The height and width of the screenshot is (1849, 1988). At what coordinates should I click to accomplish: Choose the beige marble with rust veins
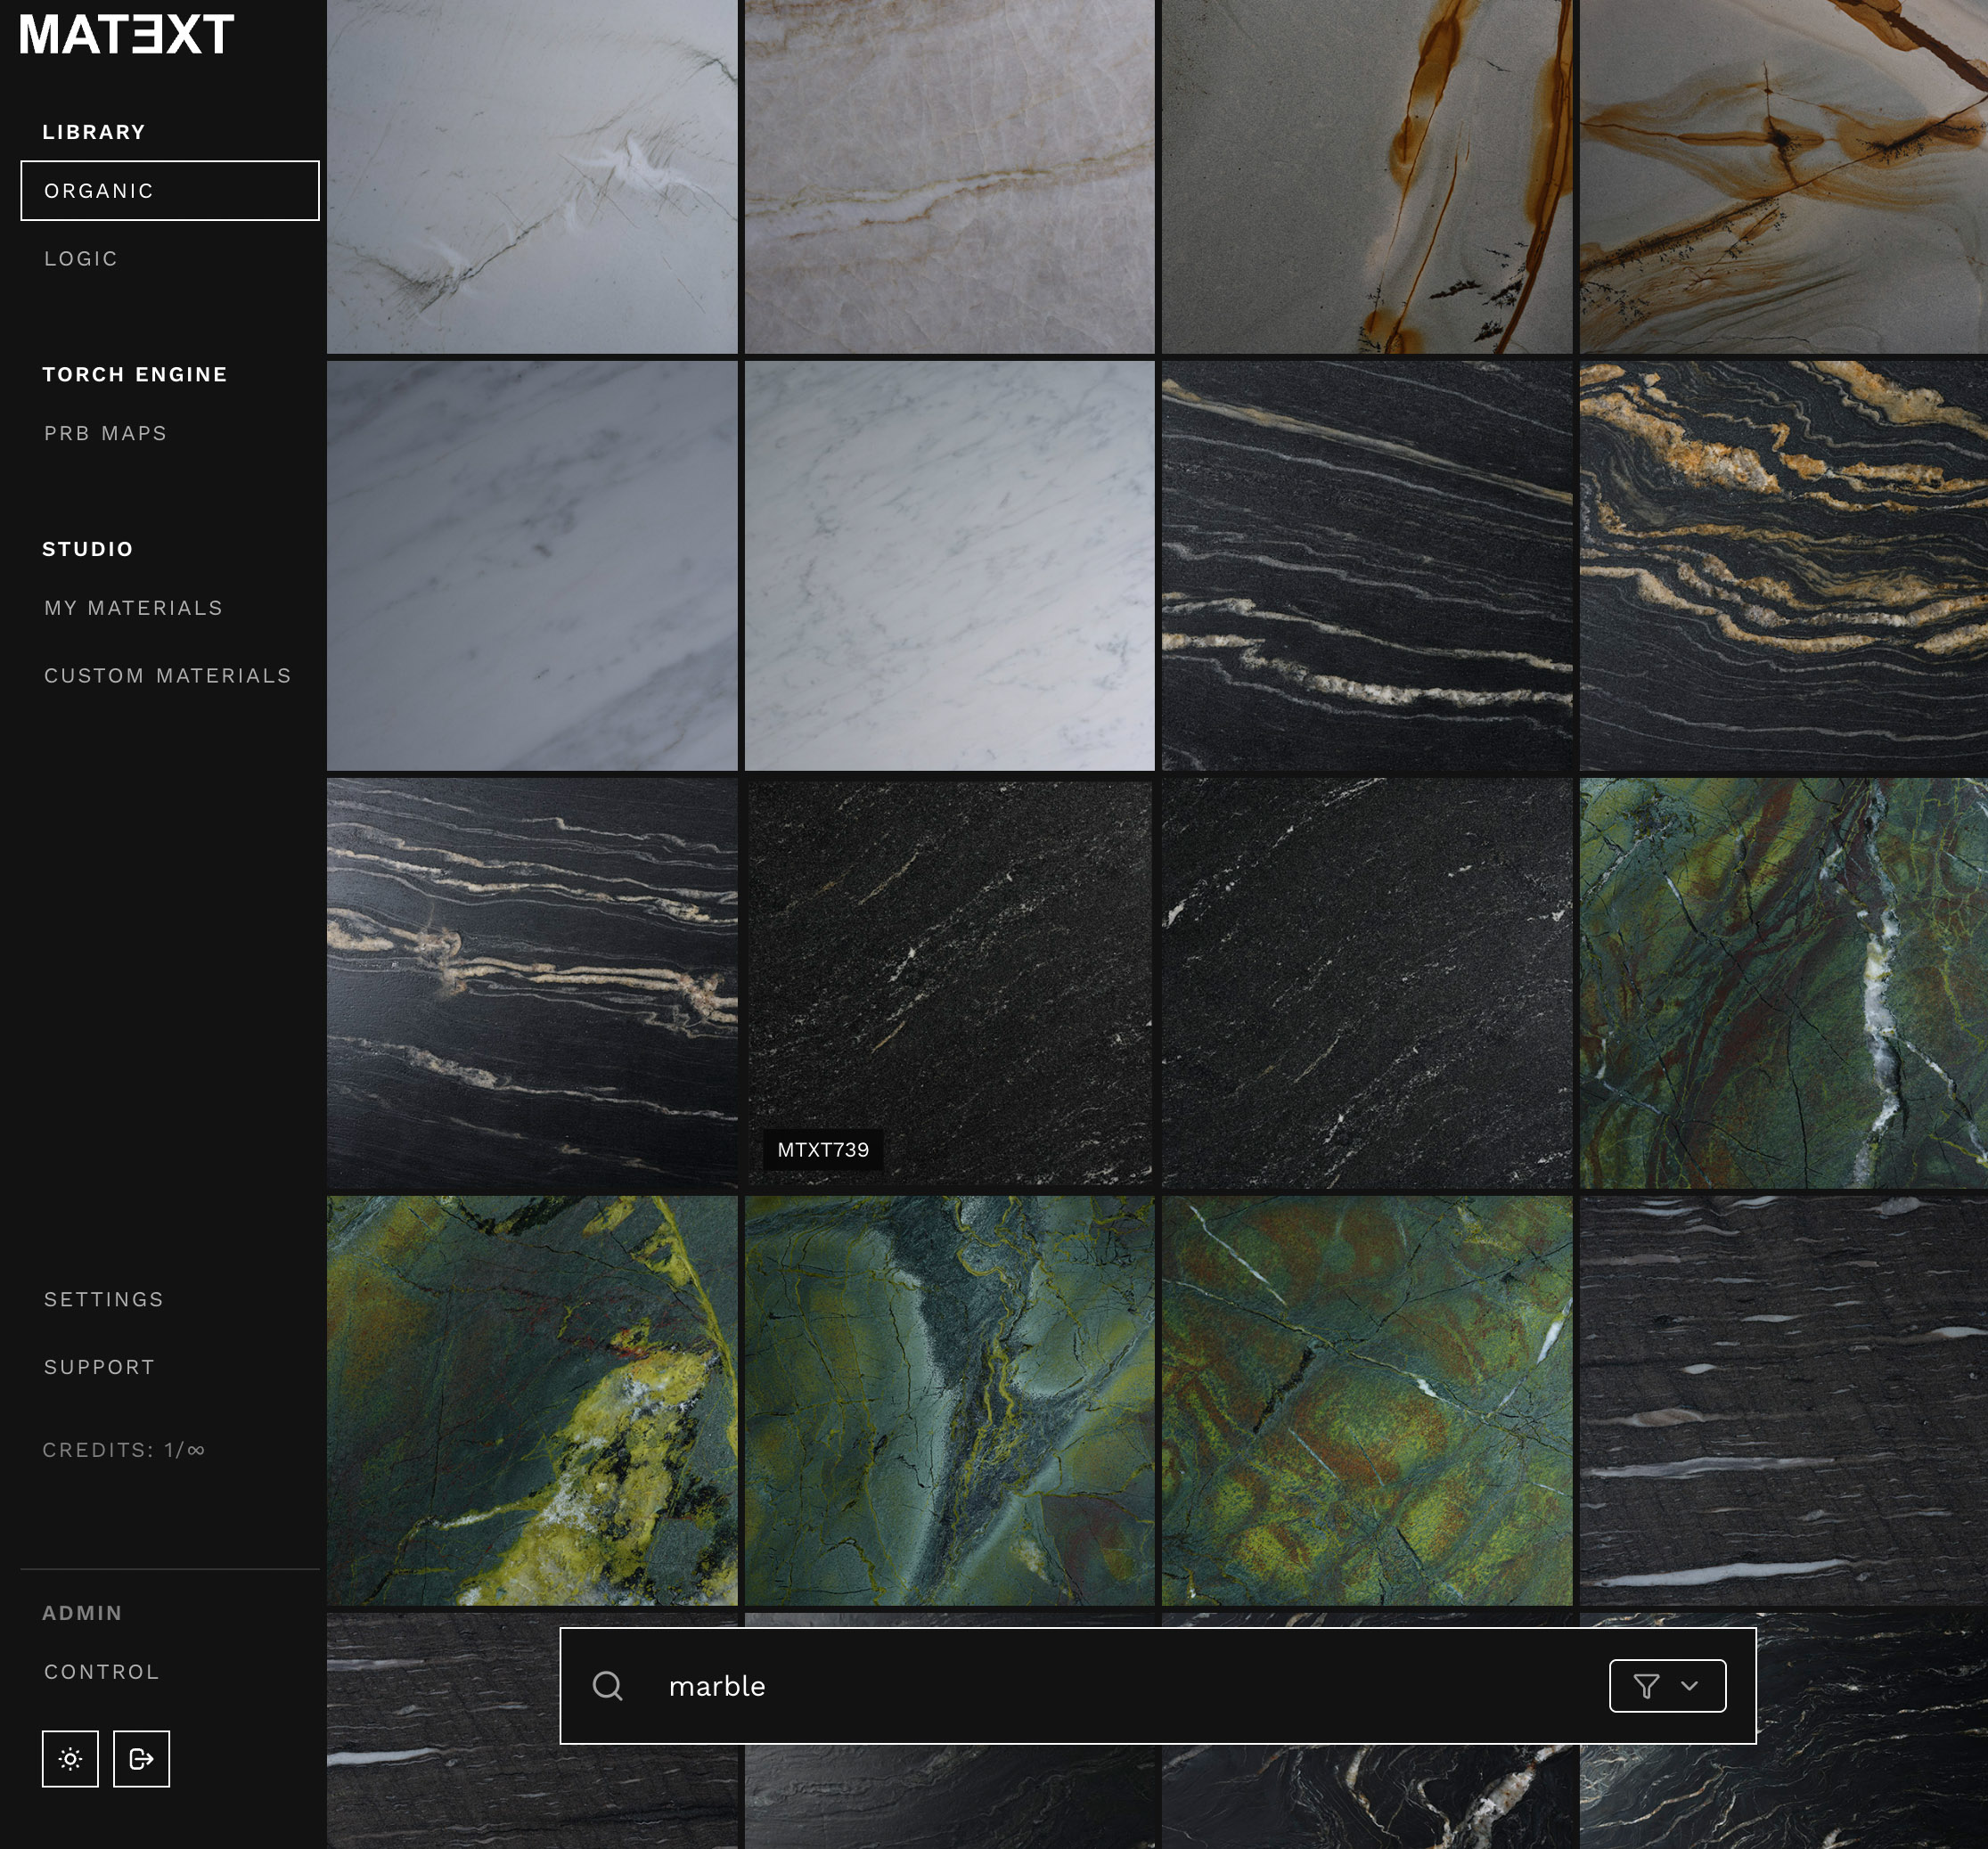coord(1783,175)
